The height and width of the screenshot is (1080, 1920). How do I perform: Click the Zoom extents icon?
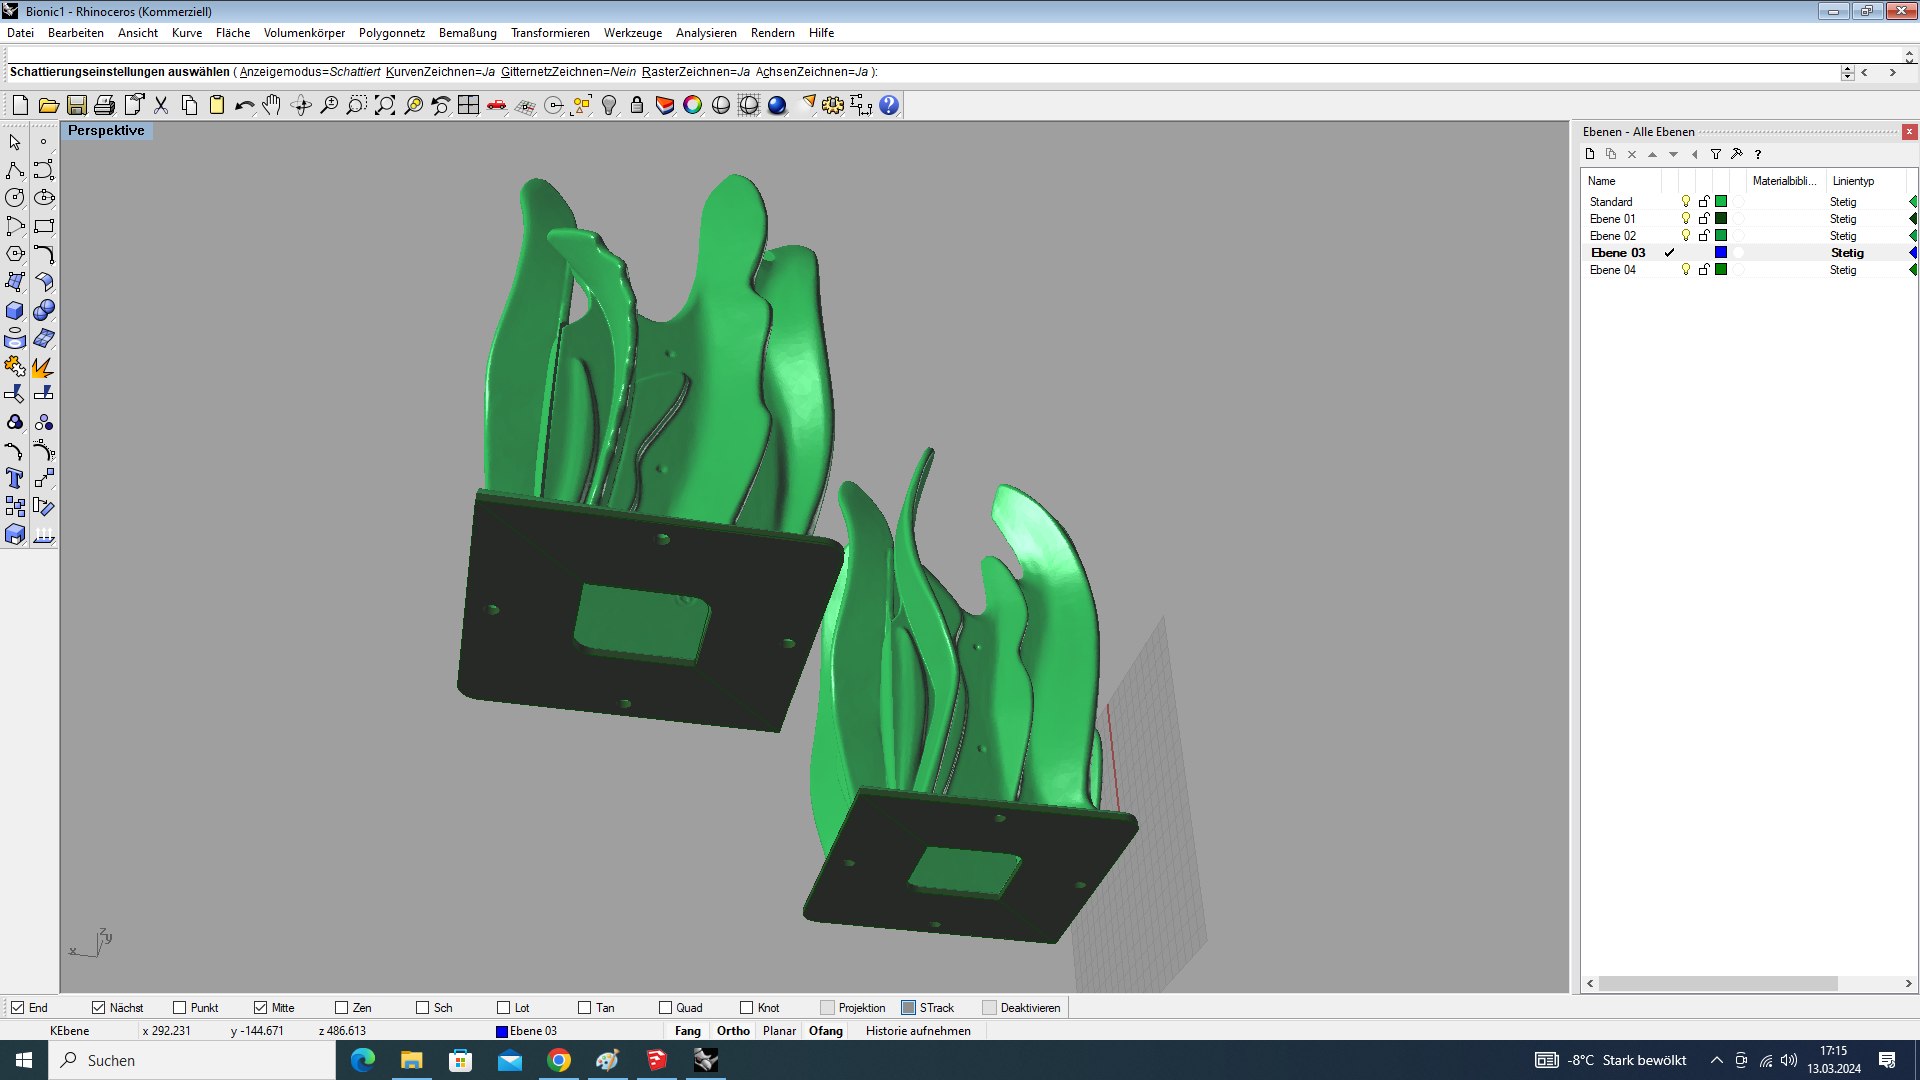(385, 105)
